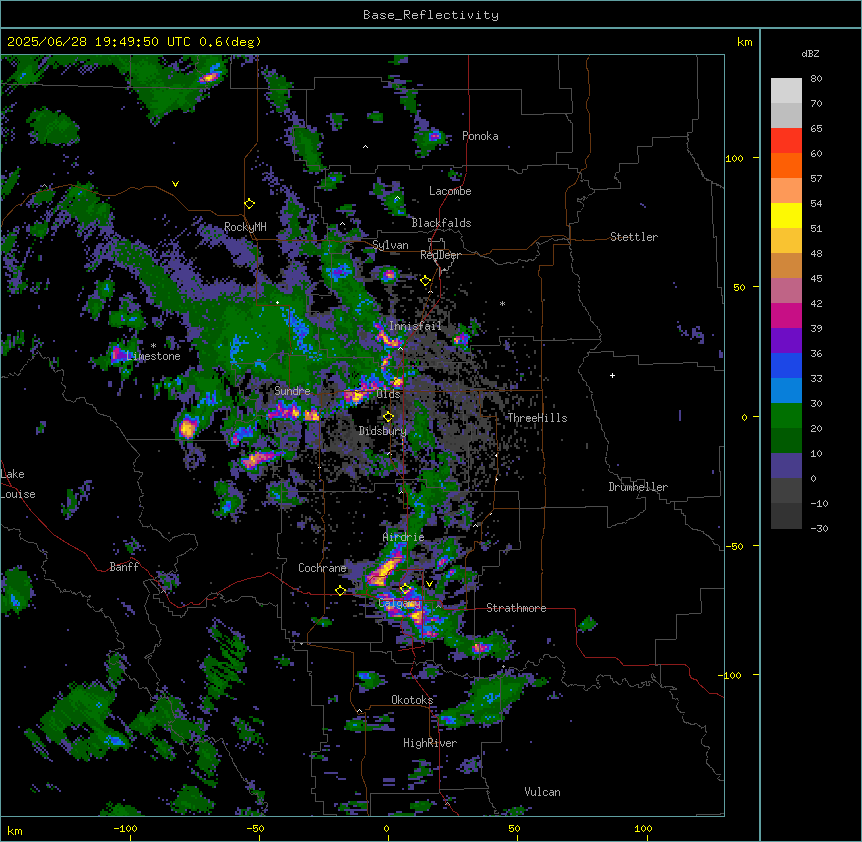Image resolution: width=862 pixels, height=842 pixels.
Task: Click the ThreeHills label
Action: coord(537,418)
